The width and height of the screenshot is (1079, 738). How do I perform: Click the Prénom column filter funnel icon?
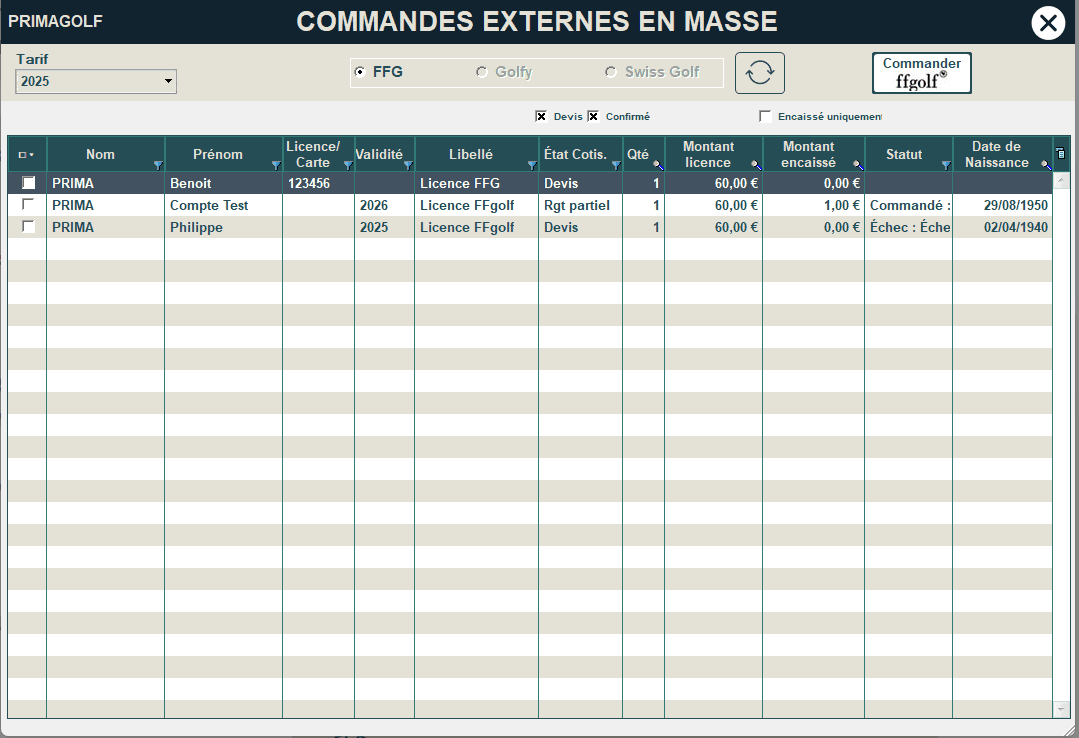pos(275,165)
